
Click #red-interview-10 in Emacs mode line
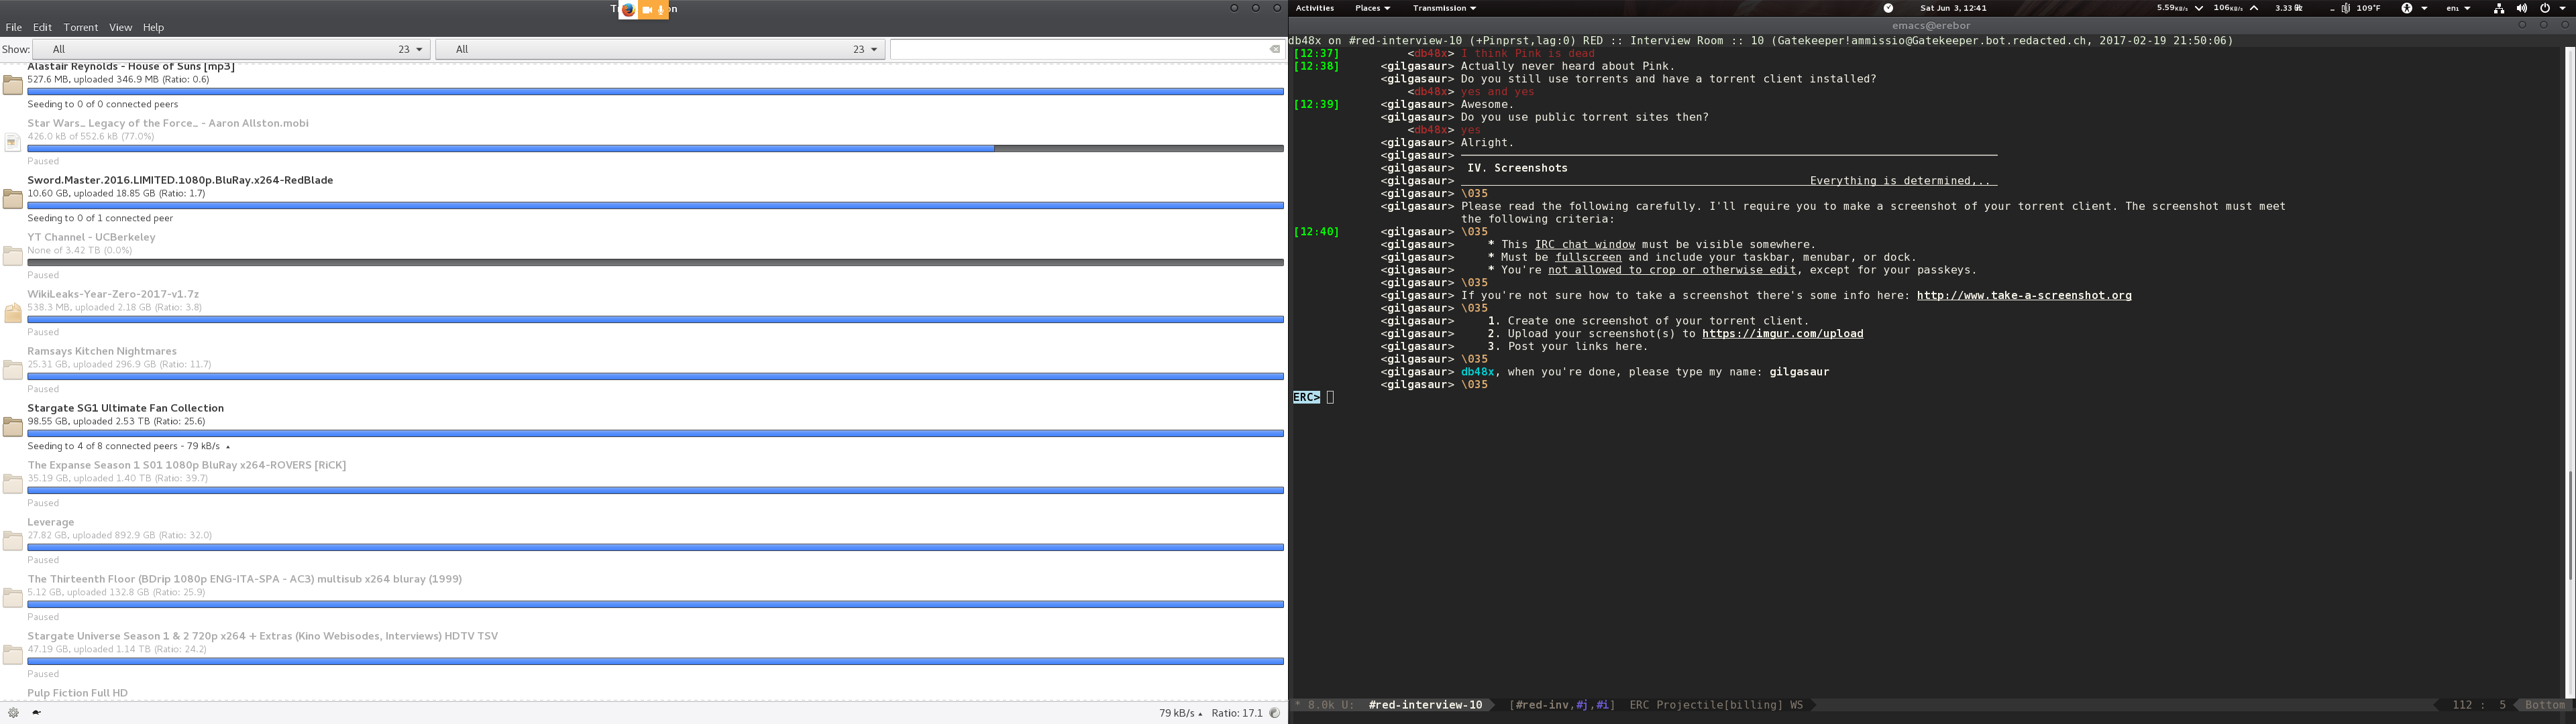pyautogui.click(x=1425, y=705)
